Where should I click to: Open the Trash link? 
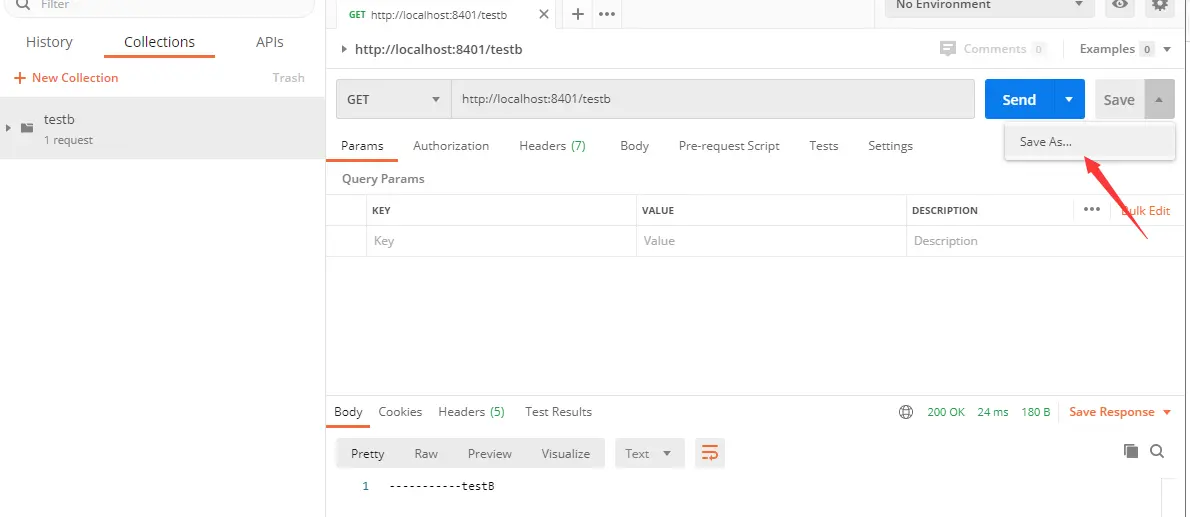(288, 77)
